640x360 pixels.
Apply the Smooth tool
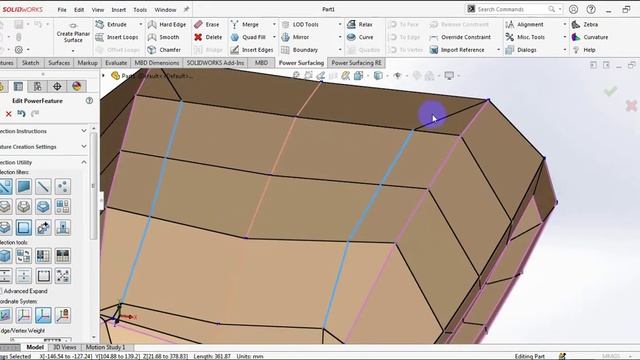(163, 37)
